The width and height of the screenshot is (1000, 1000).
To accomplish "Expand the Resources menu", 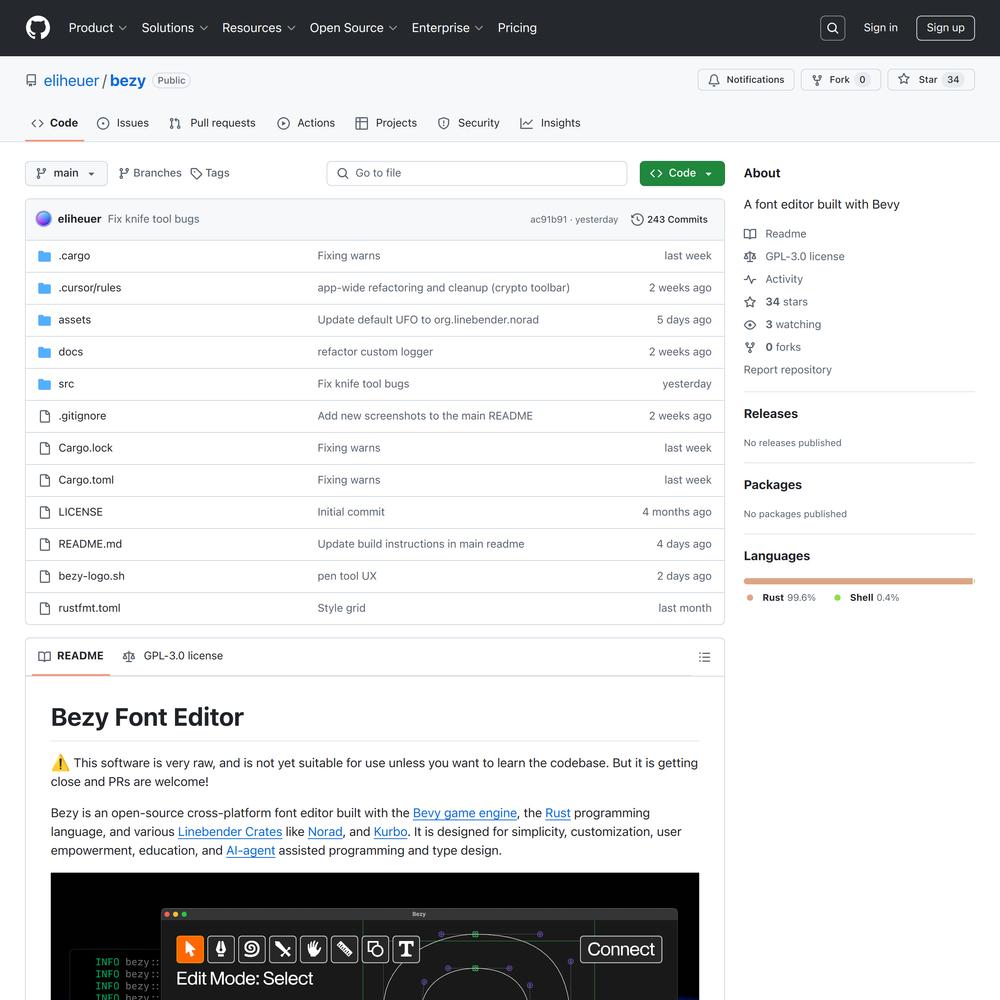I will point(258,28).
